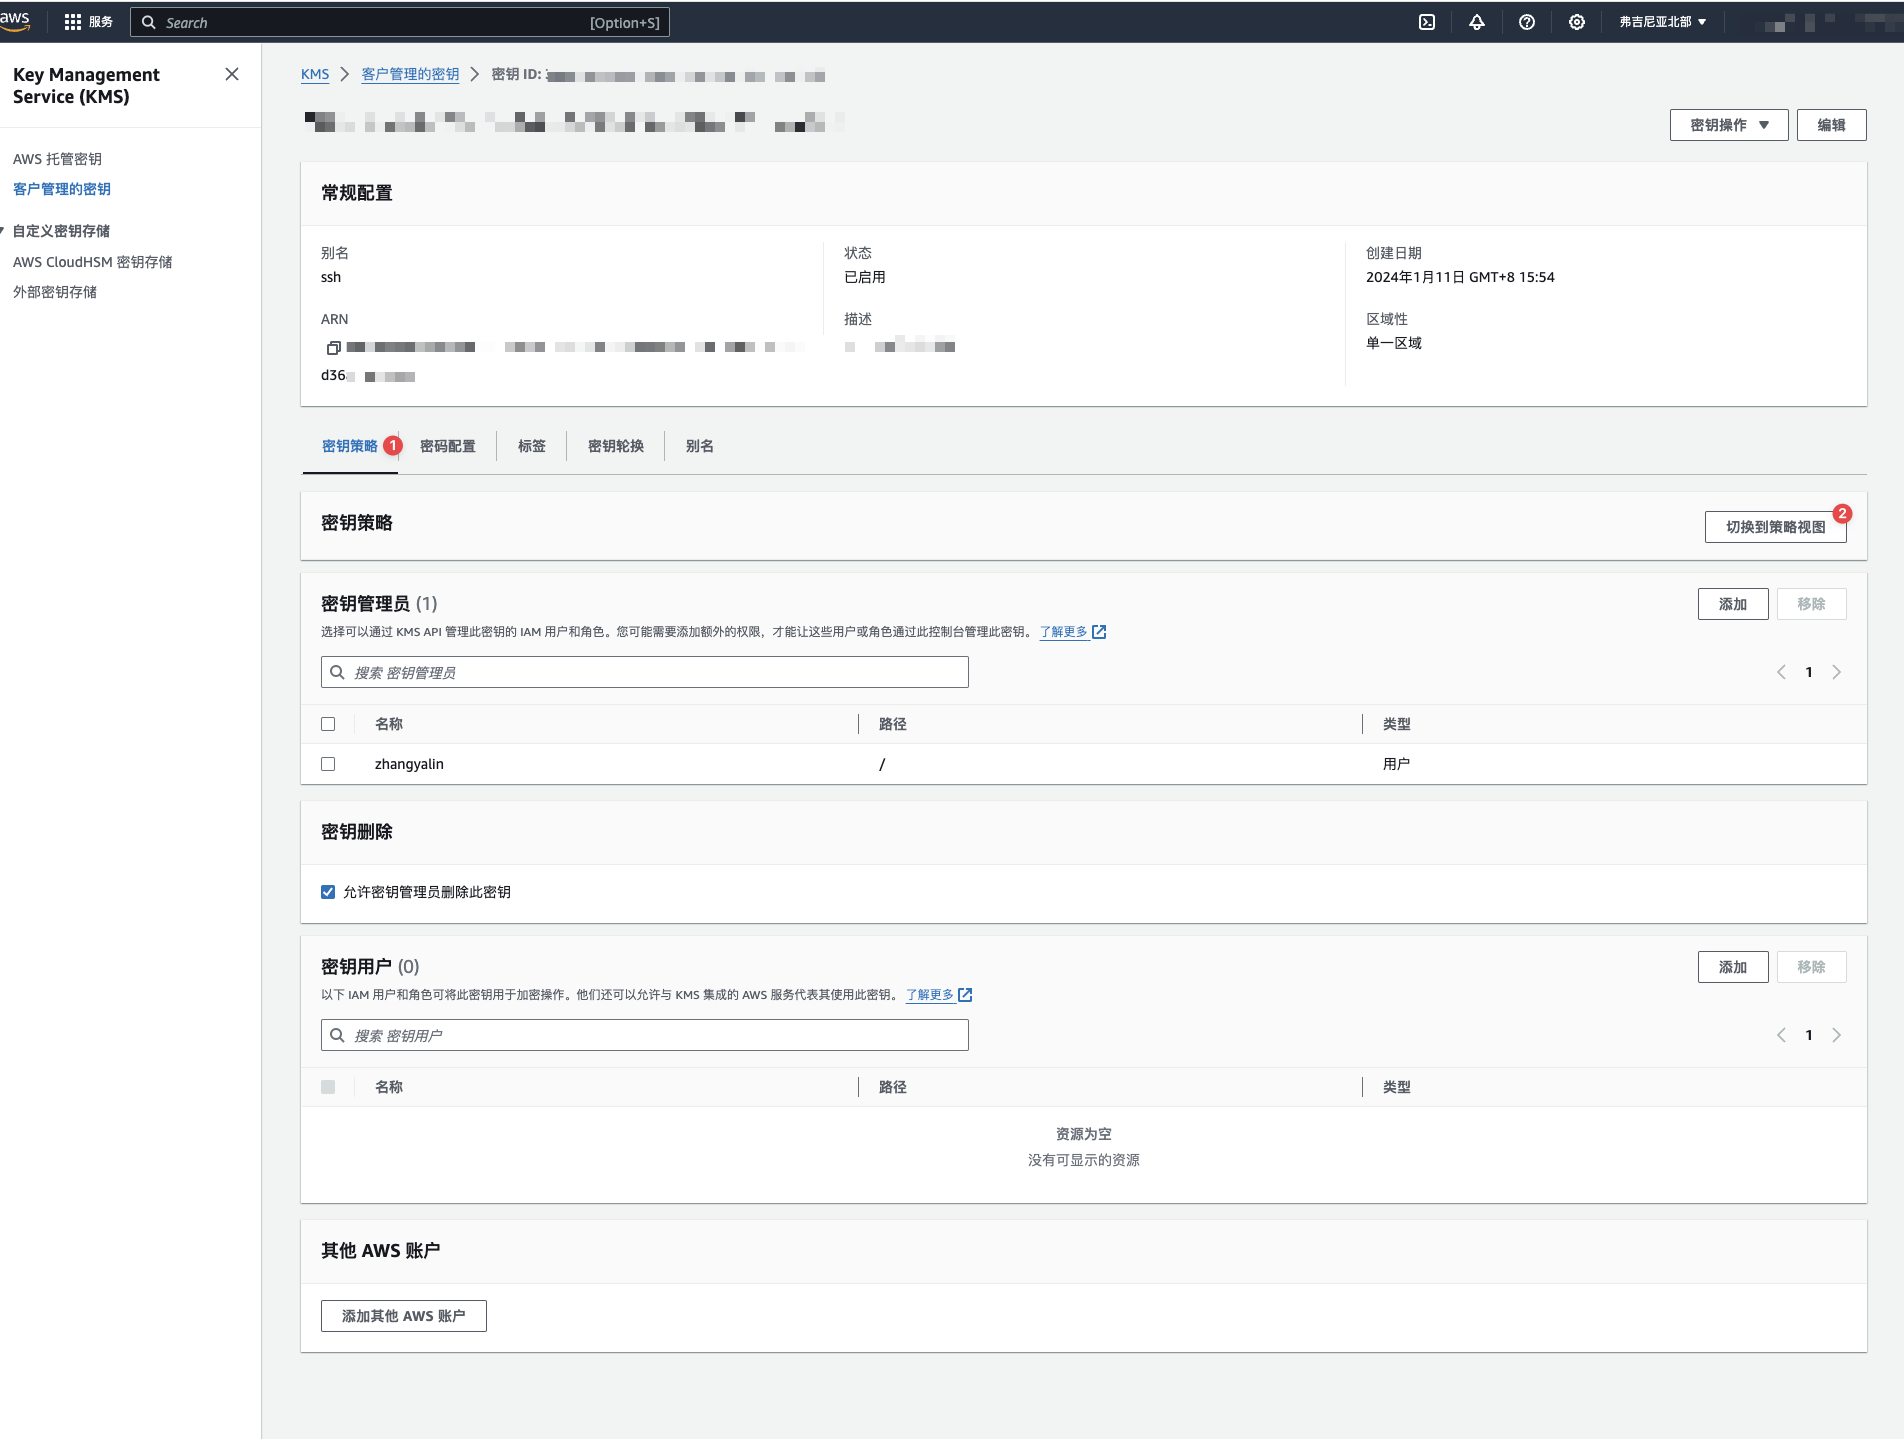Switch to the 别名 tab
The width and height of the screenshot is (1904, 1439).
pyautogui.click(x=700, y=446)
